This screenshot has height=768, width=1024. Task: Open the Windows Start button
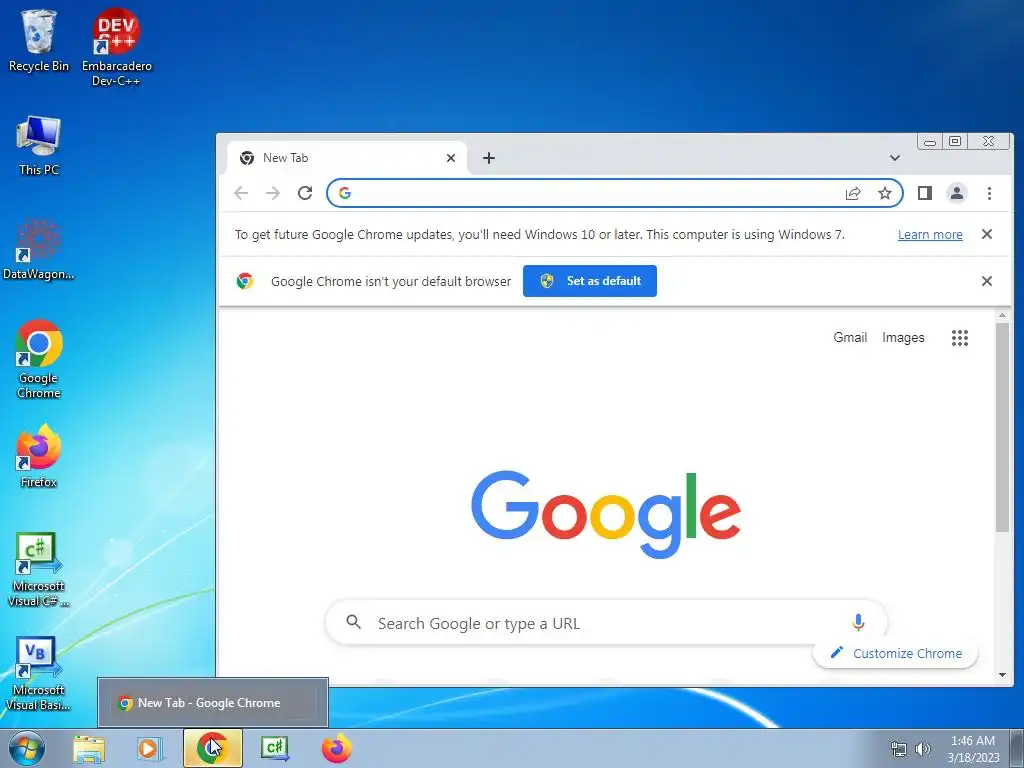(27, 748)
